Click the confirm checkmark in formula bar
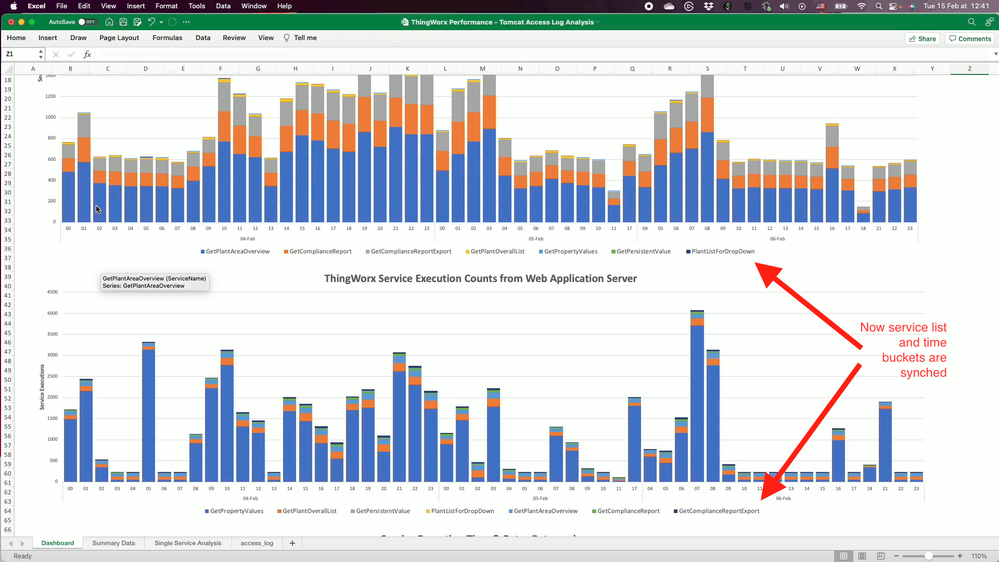The width and height of the screenshot is (999, 562). click(71, 54)
